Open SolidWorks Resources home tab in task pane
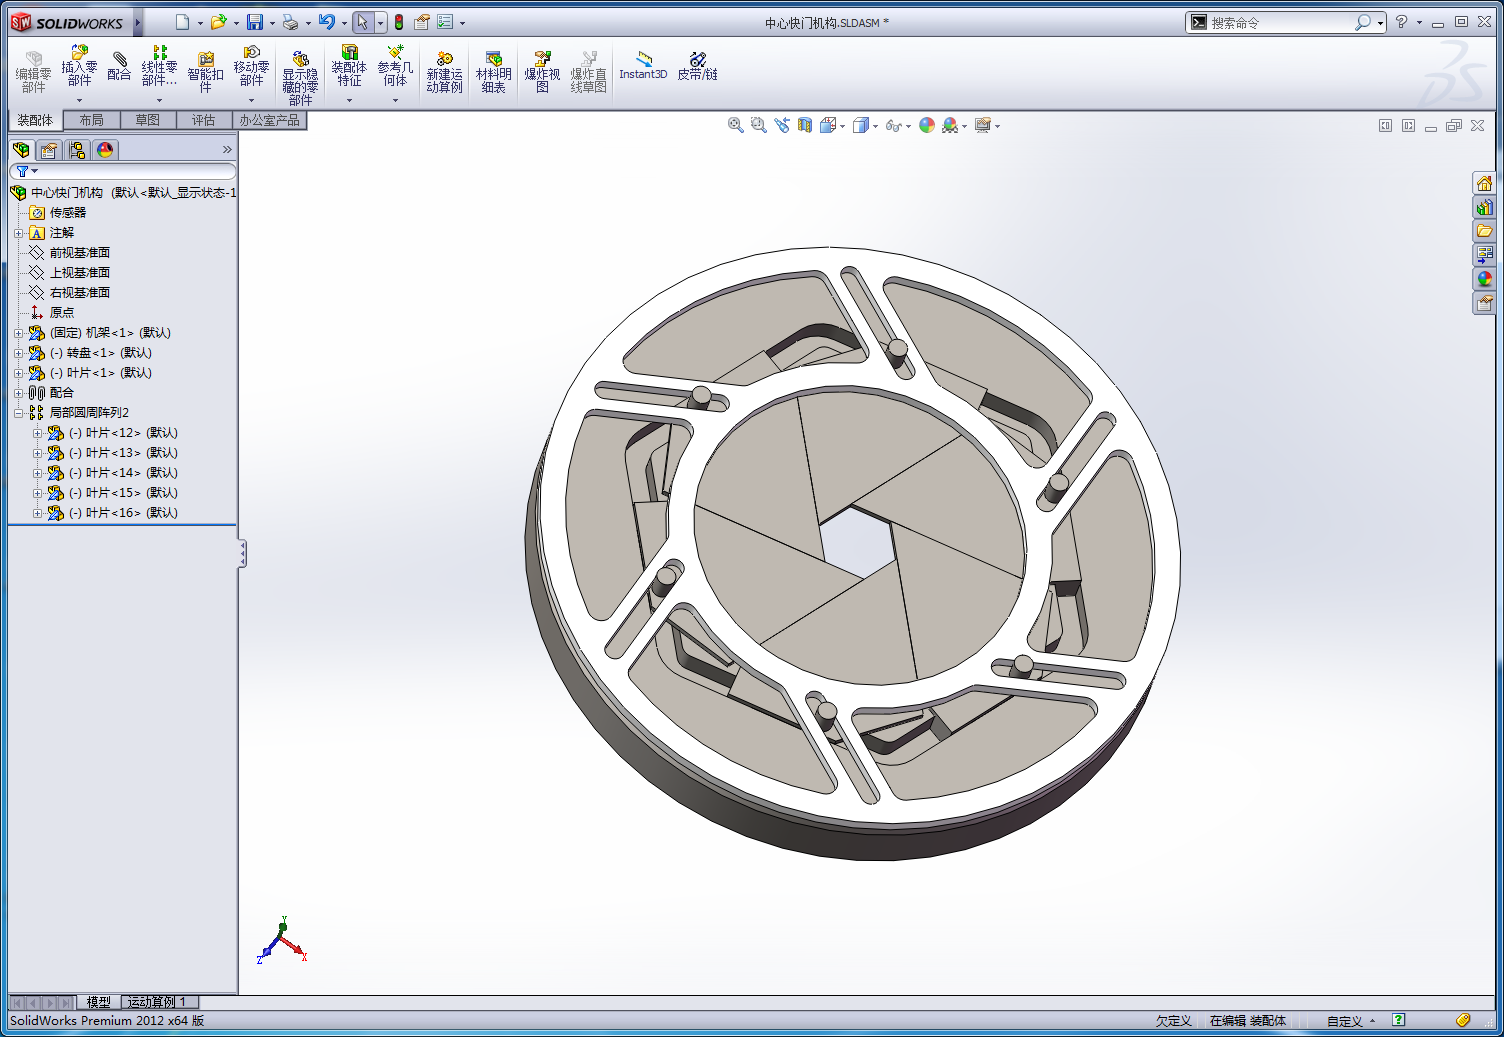1504x1037 pixels. tap(1485, 183)
